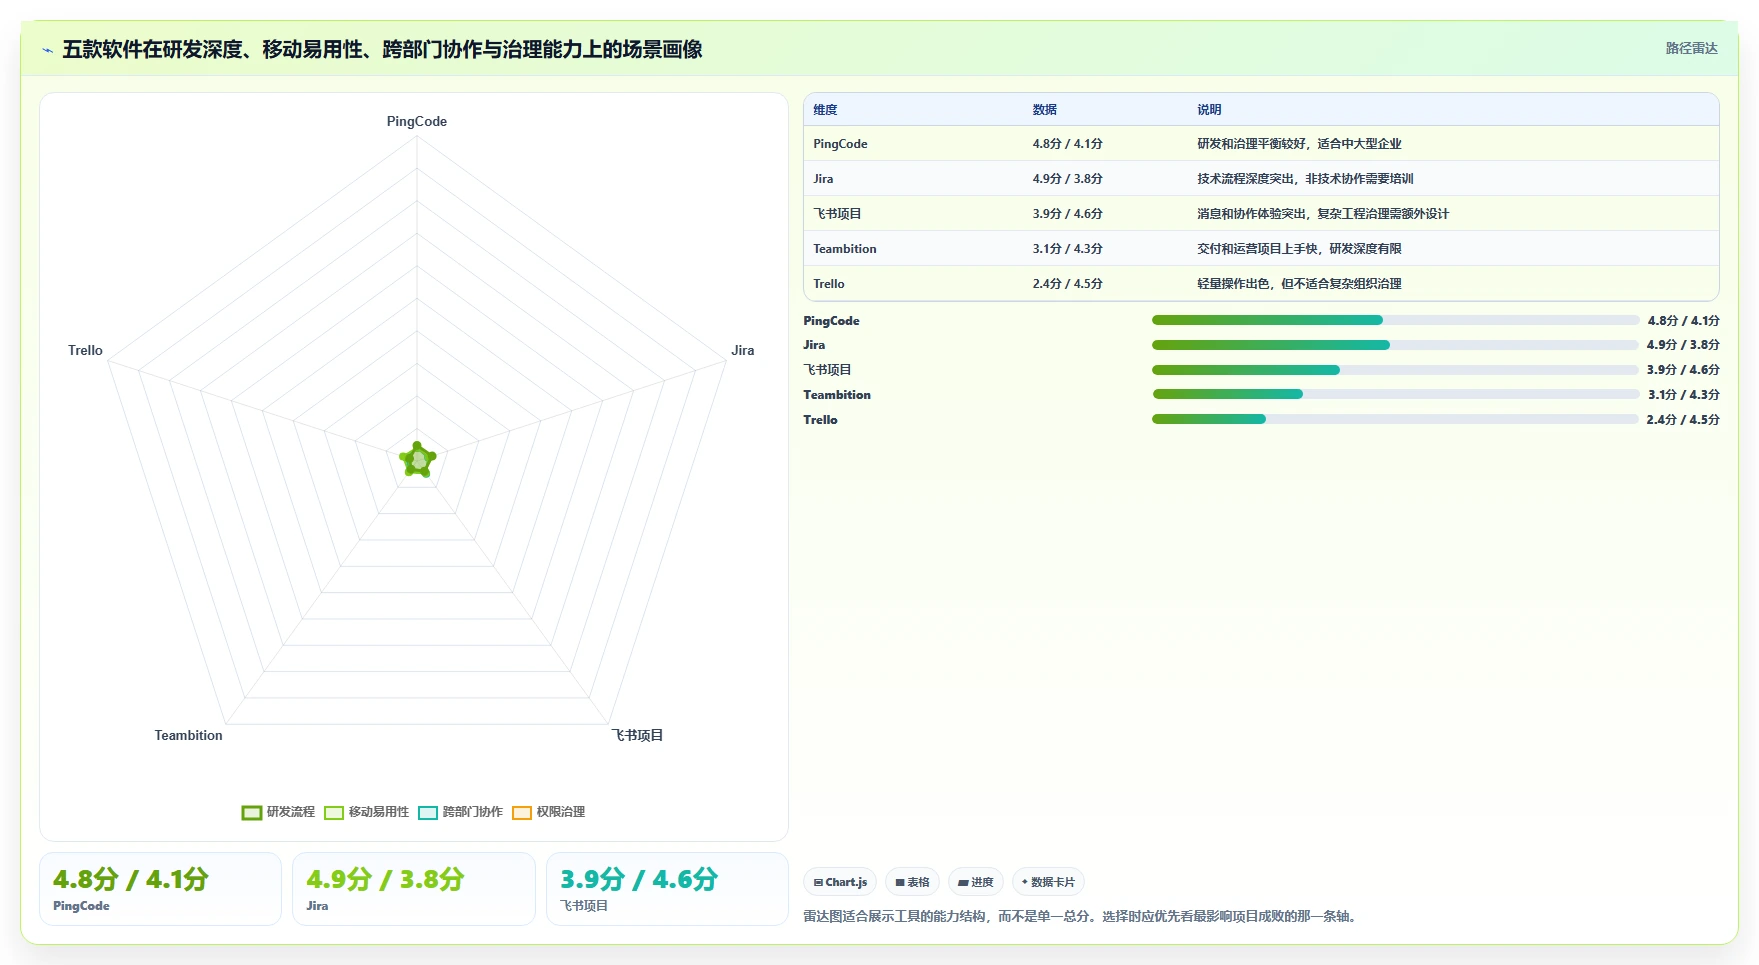The image size is (1759, 965).
Task: Toggle the 权限治理 legend item
Action: [548, 812]
